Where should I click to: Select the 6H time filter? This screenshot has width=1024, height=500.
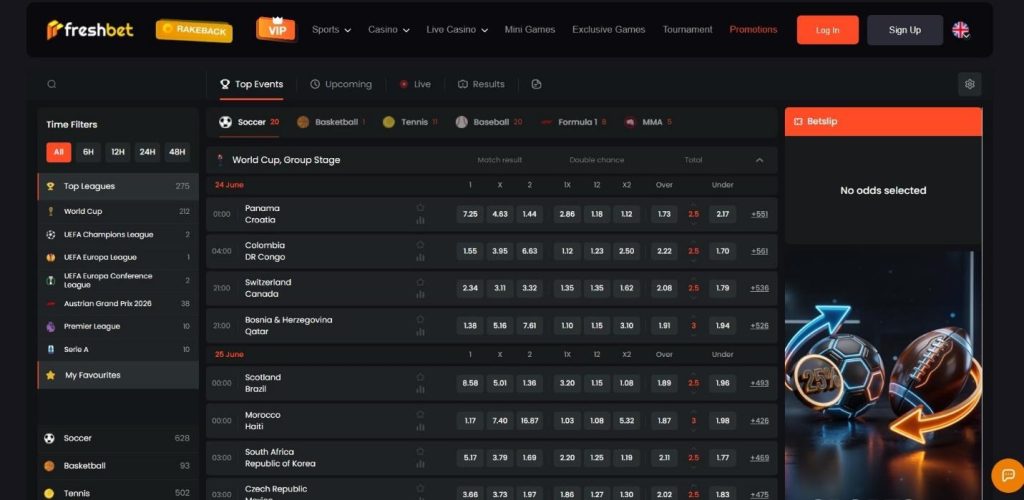click(88, 152)
